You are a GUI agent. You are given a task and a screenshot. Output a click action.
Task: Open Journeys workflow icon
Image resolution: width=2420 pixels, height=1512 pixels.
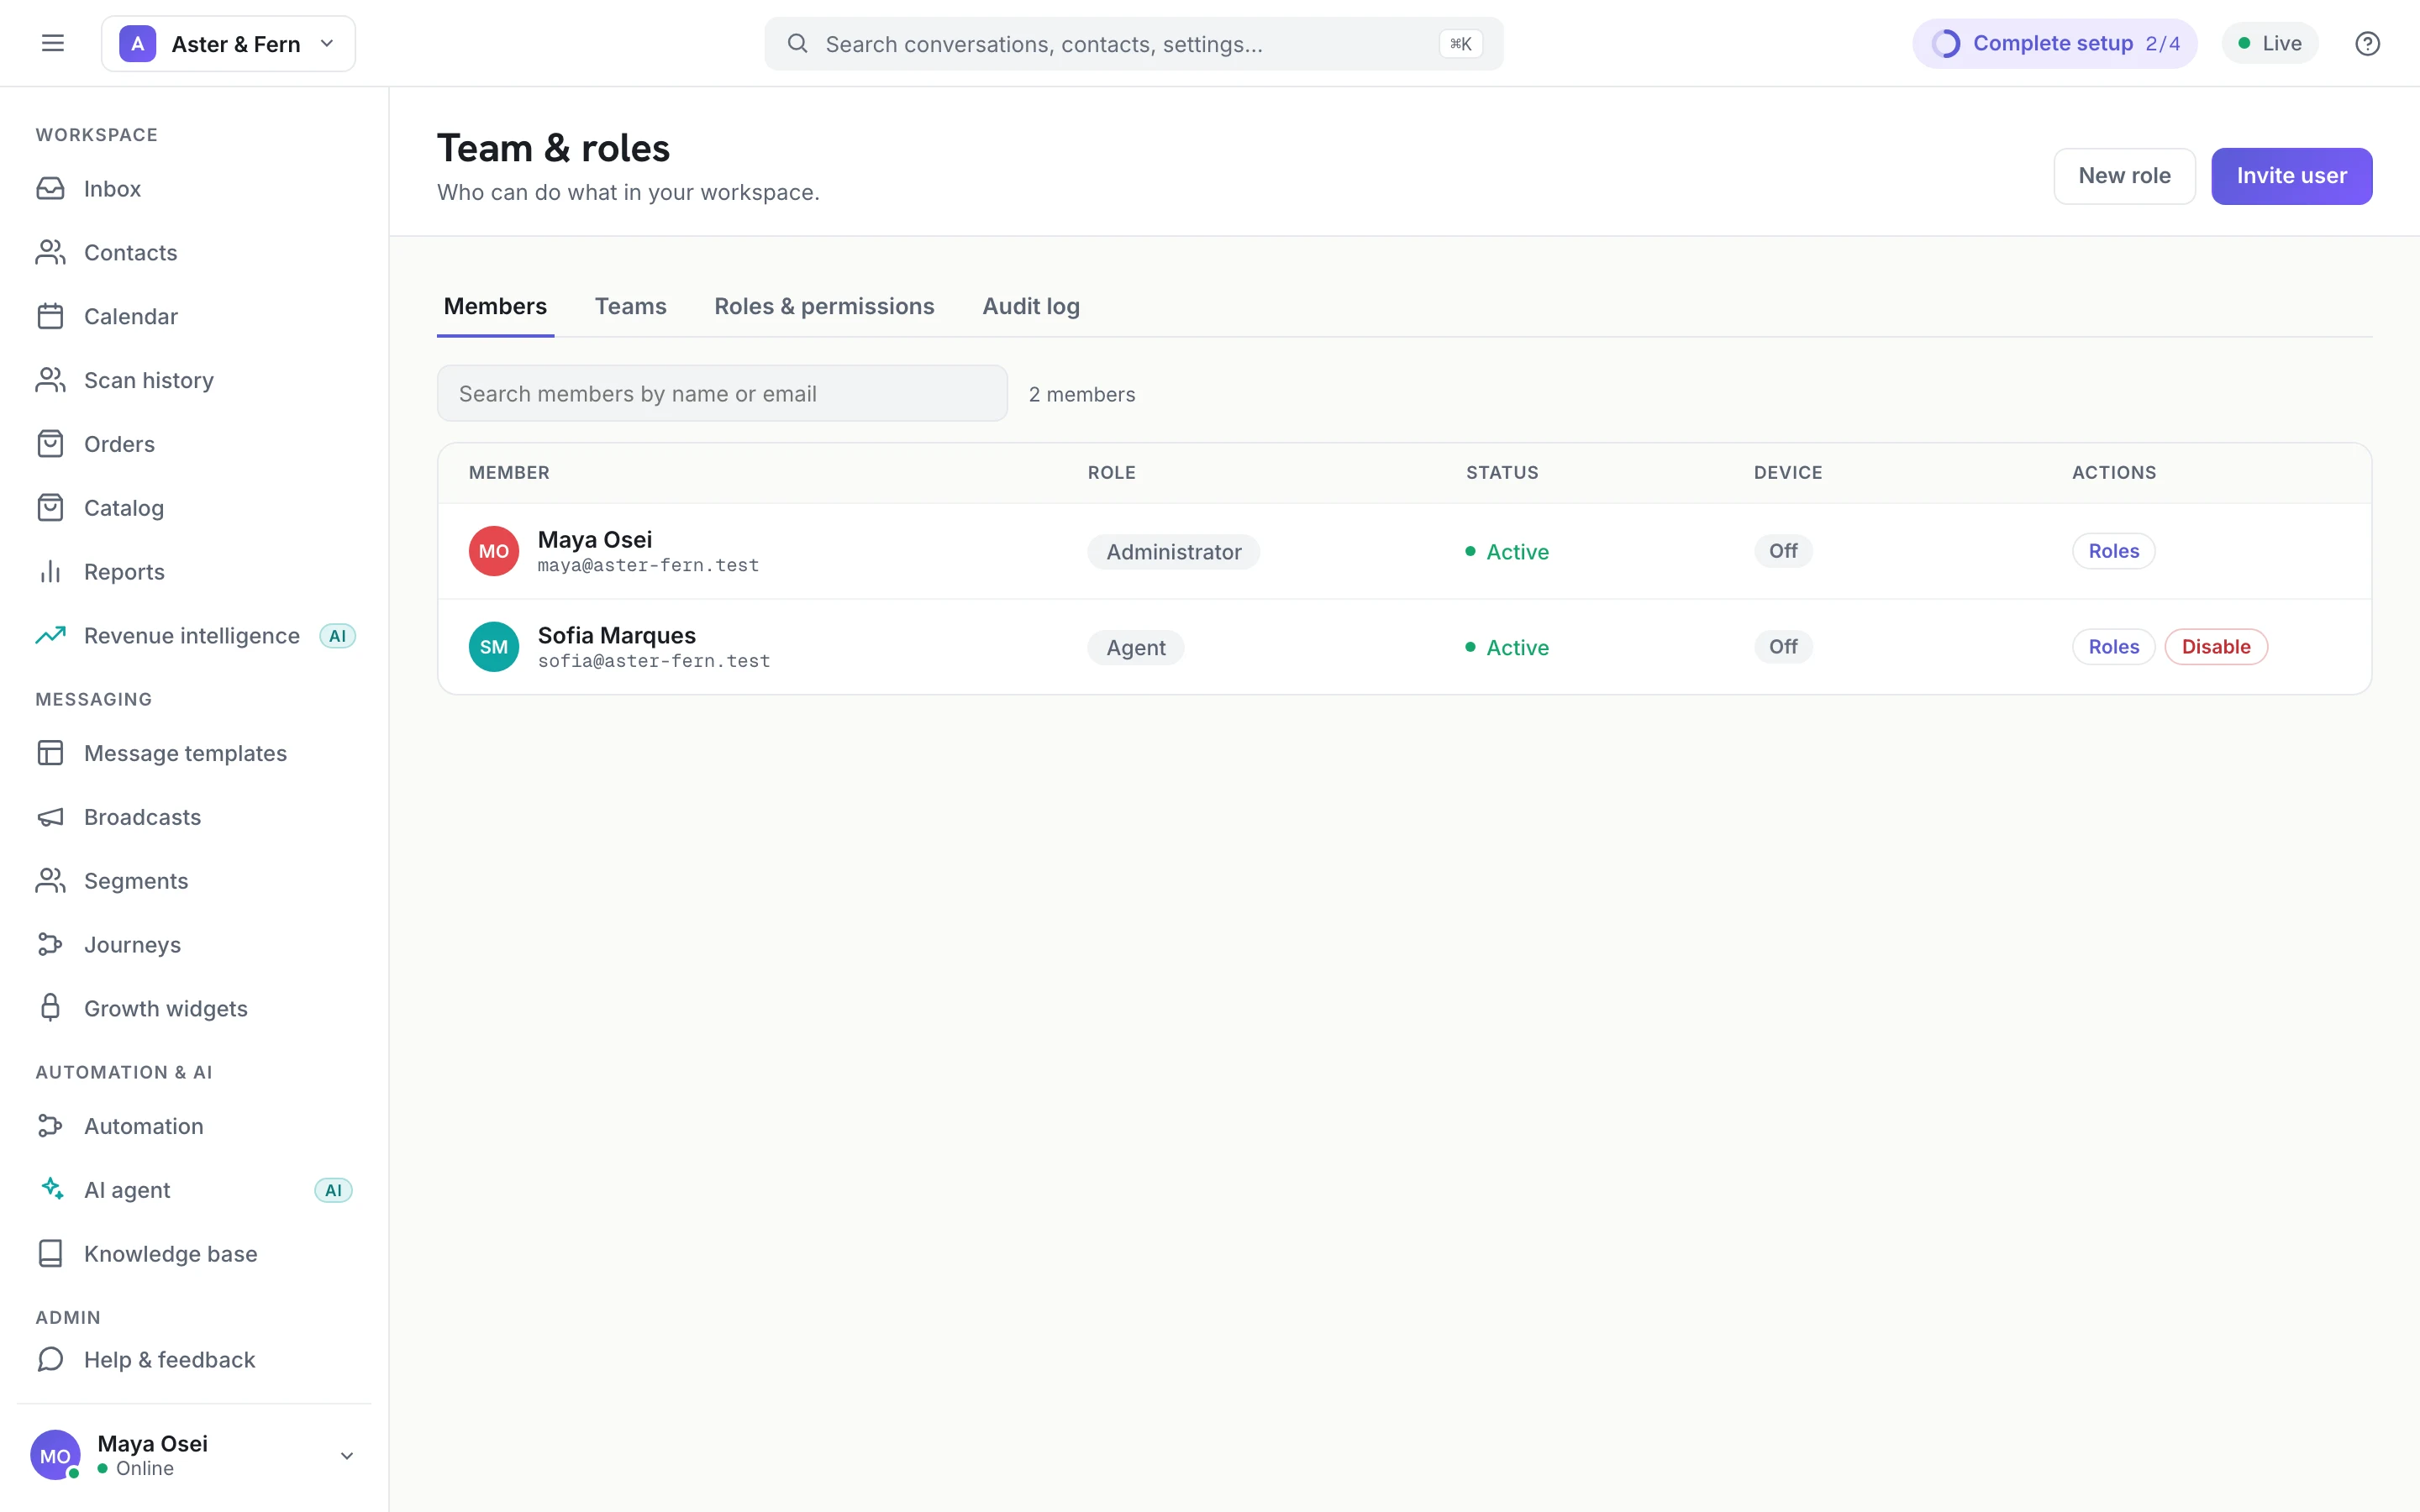click(50, 945)
